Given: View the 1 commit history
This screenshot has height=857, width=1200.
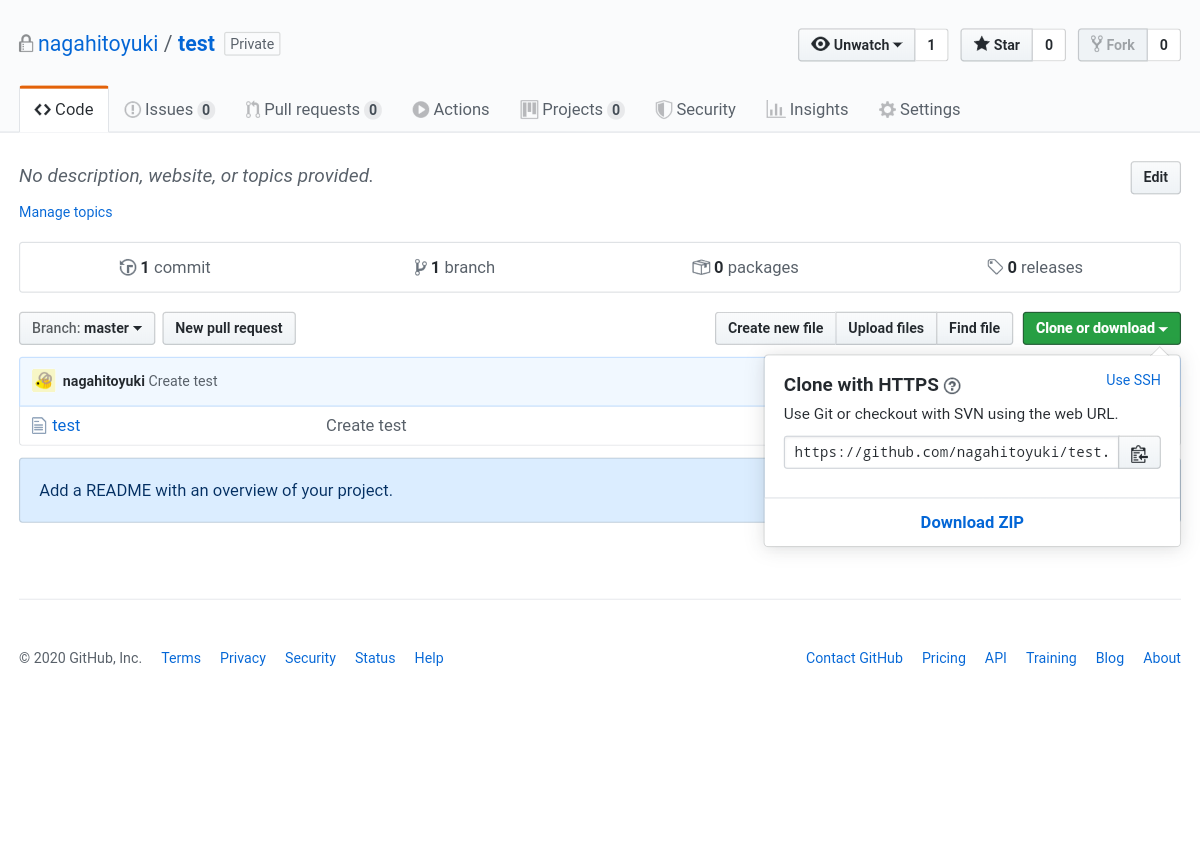Looking at the screenshot, I should [x=165, y=267].
